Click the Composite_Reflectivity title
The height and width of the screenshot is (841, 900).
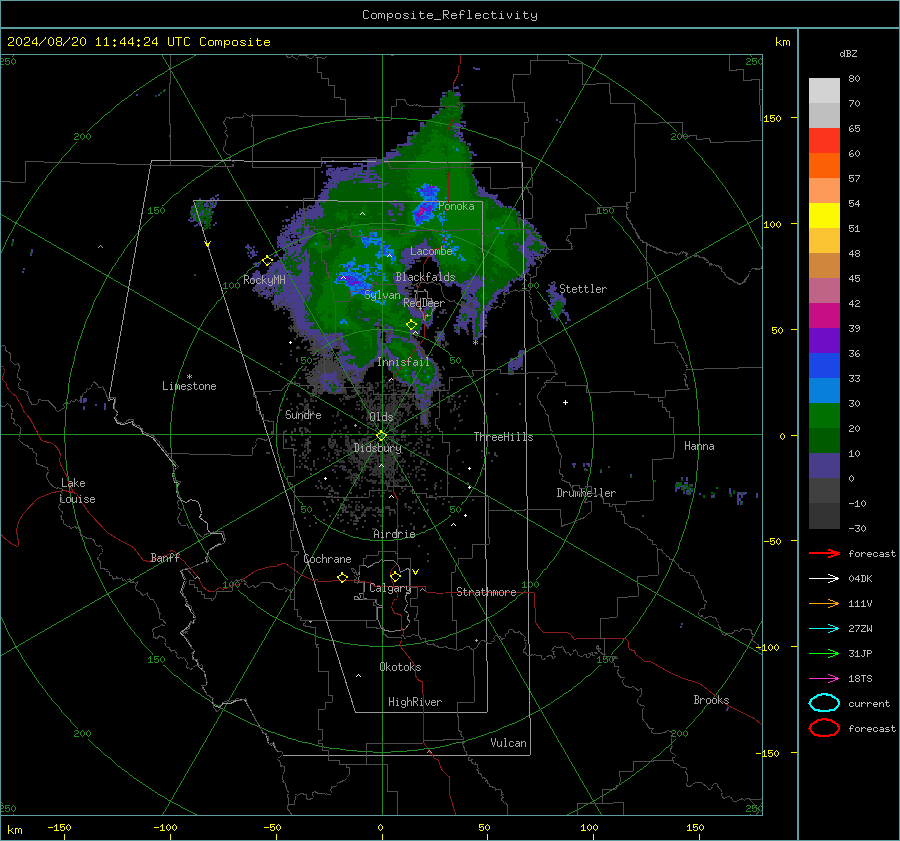click(x=449, y=15)
